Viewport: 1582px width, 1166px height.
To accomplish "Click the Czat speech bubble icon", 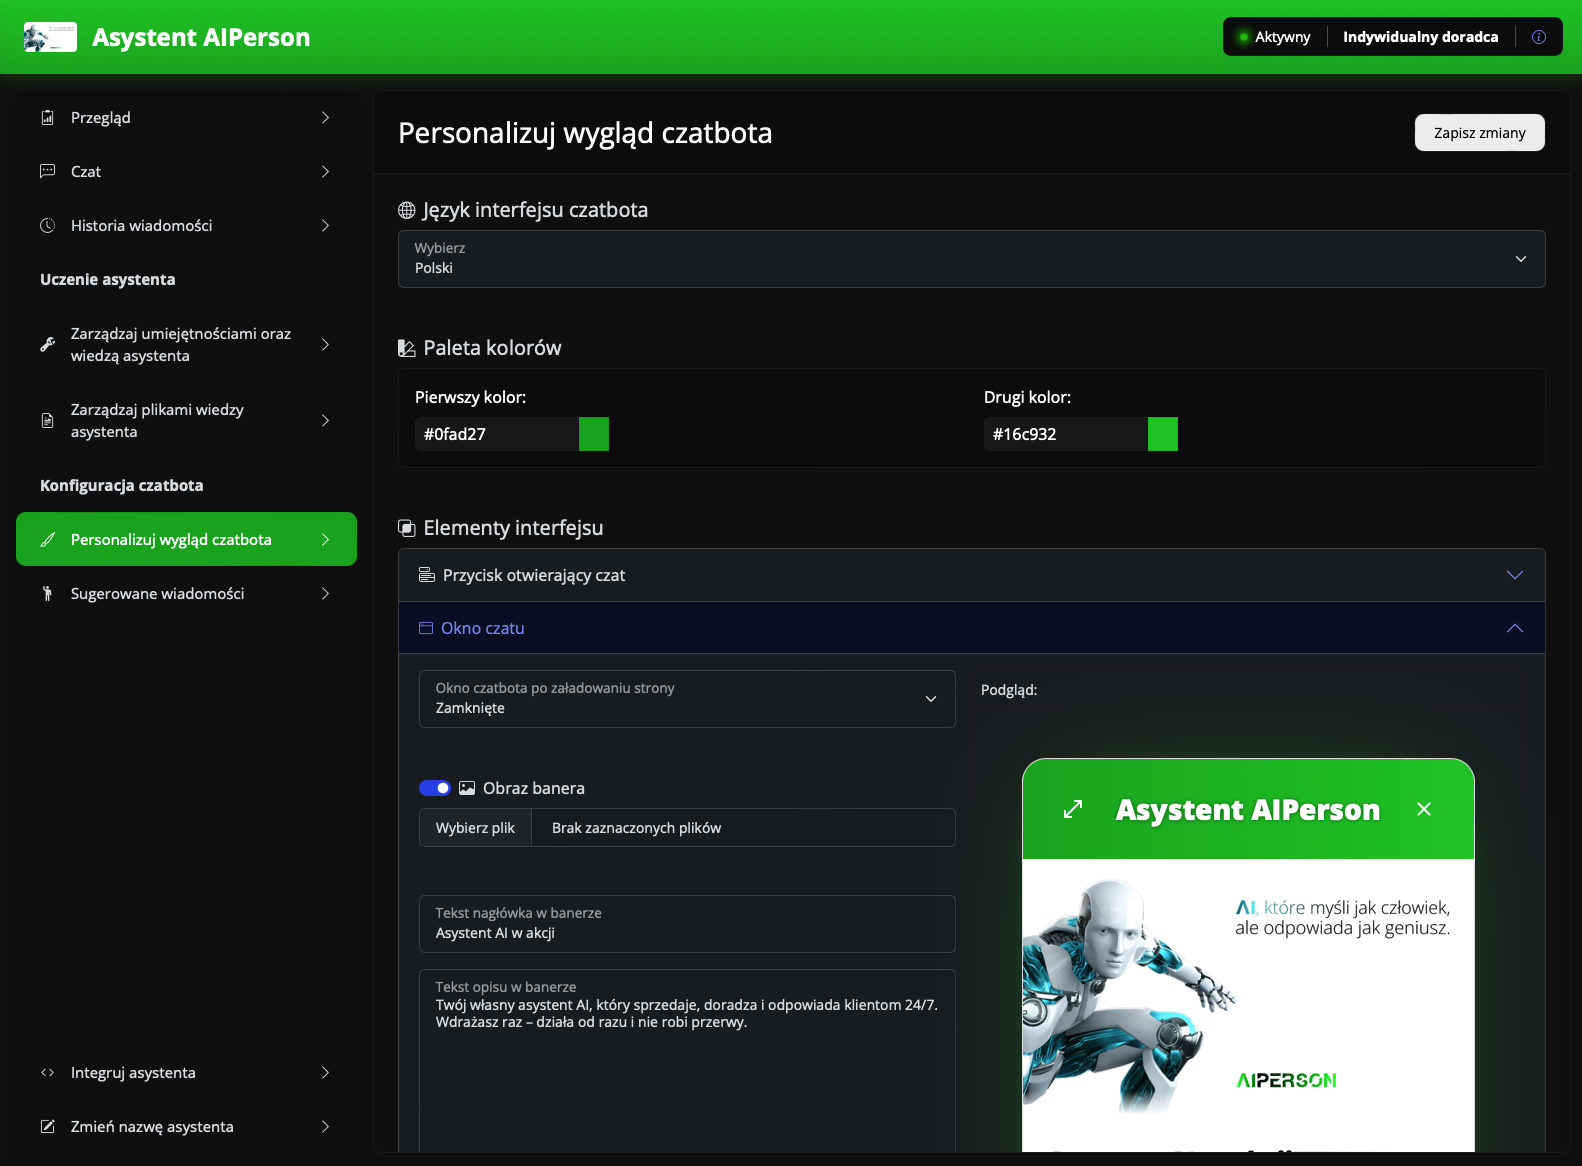I will 47,171.
